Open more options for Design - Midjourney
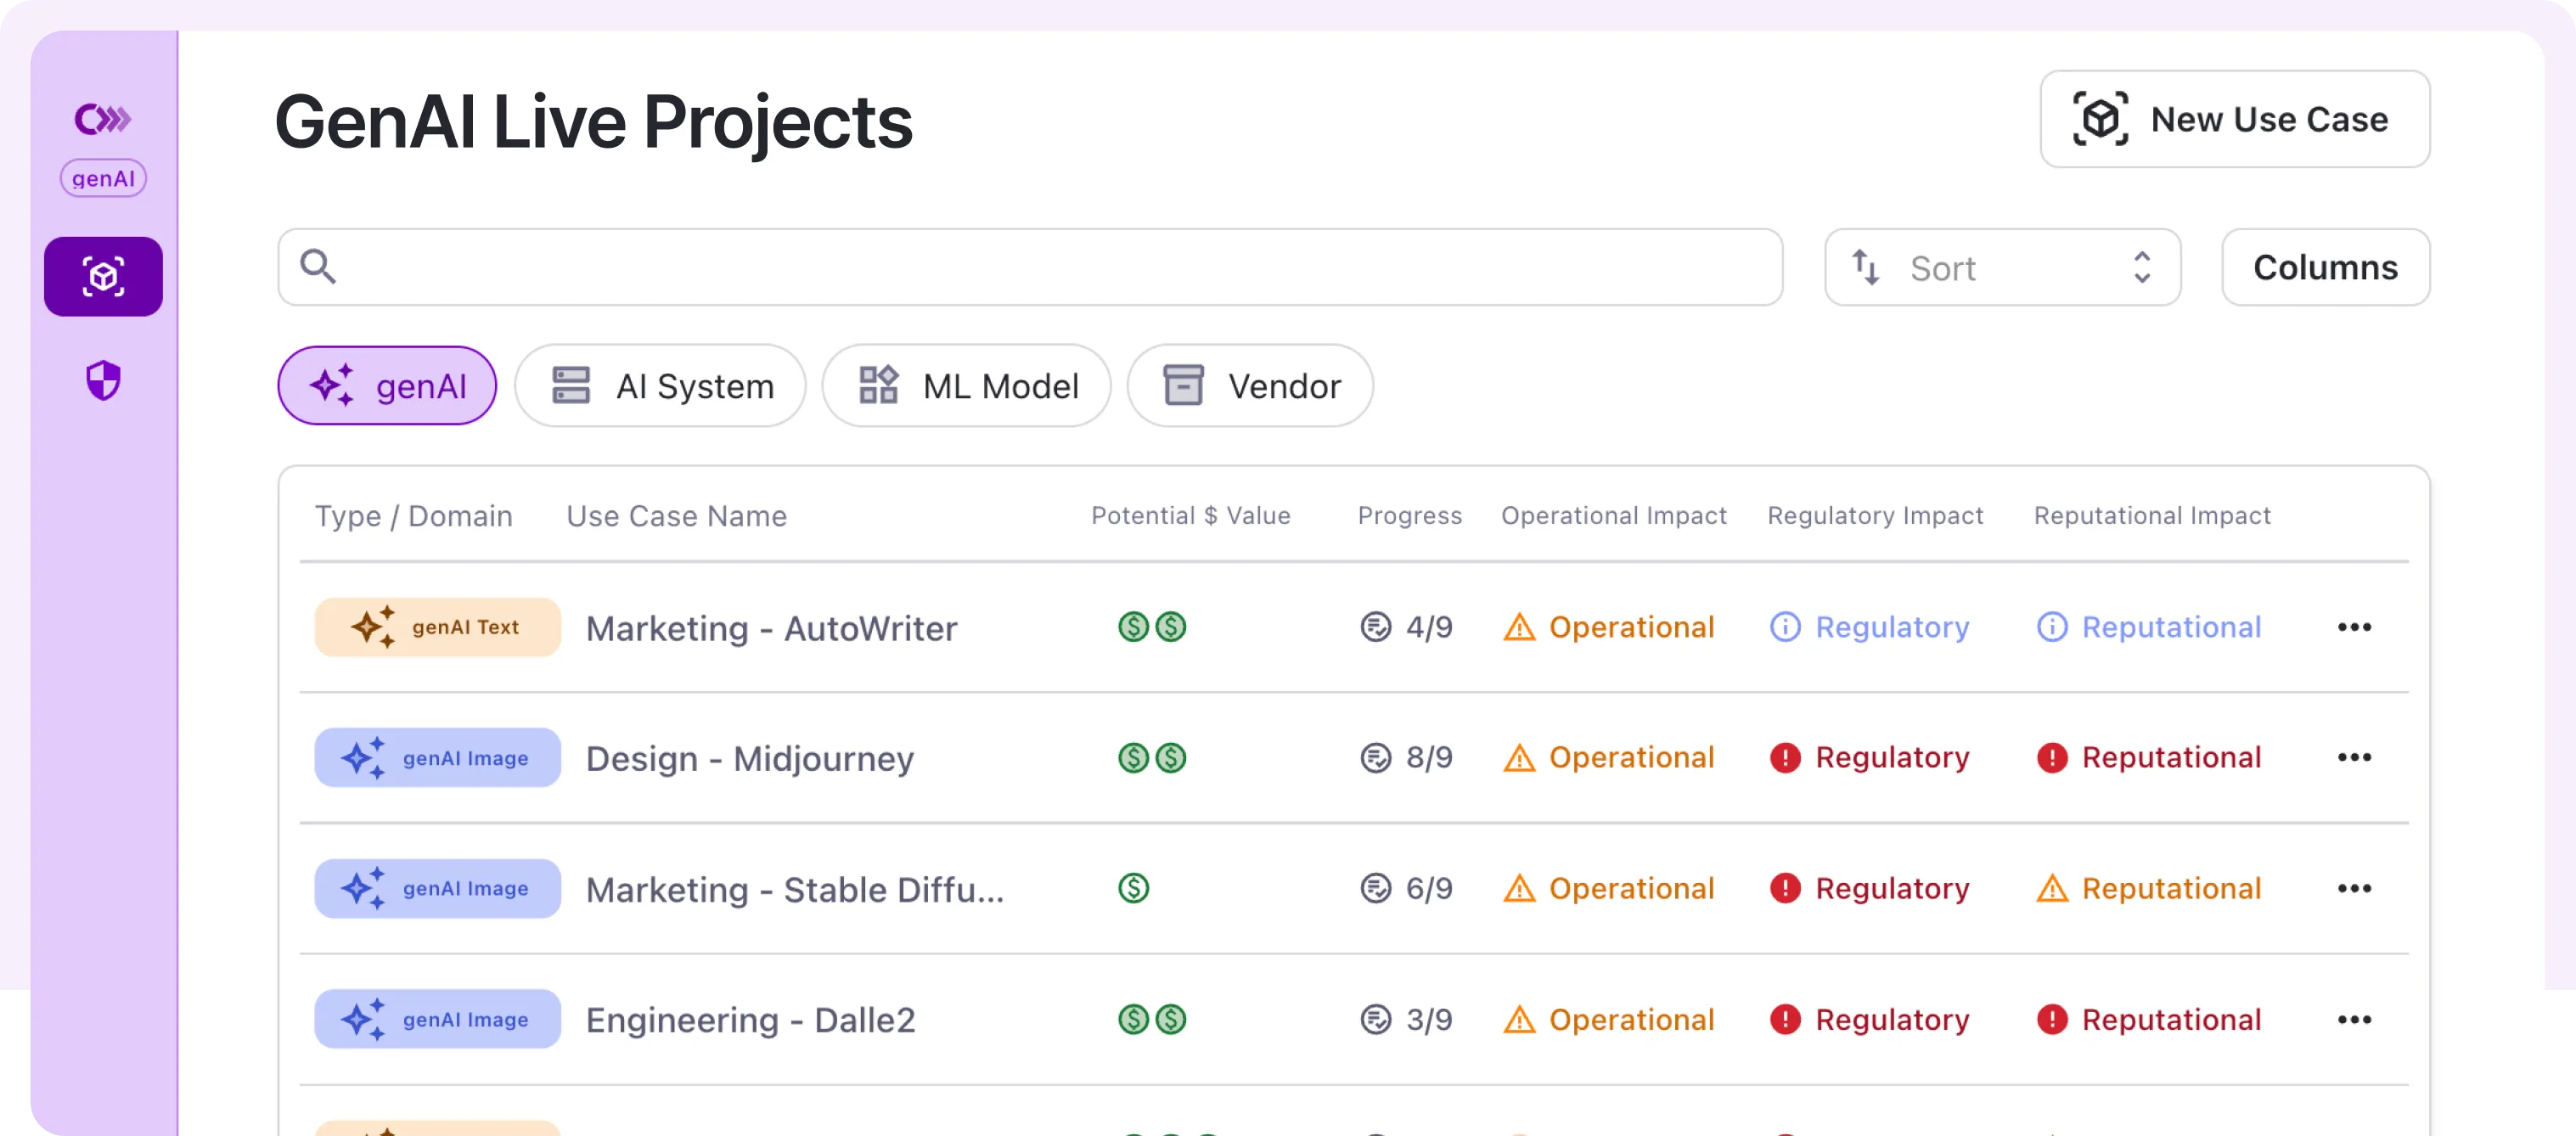Screen dimensions: 2576x1136 coord(2354,757)
